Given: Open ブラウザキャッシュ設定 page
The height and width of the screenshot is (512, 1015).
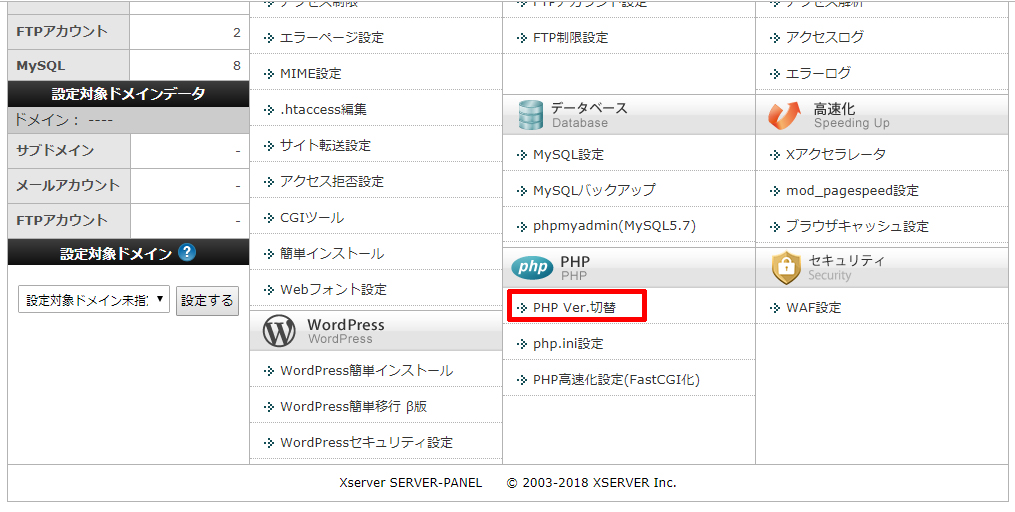Looking at the screenshot, I should (x=856, y=226).
